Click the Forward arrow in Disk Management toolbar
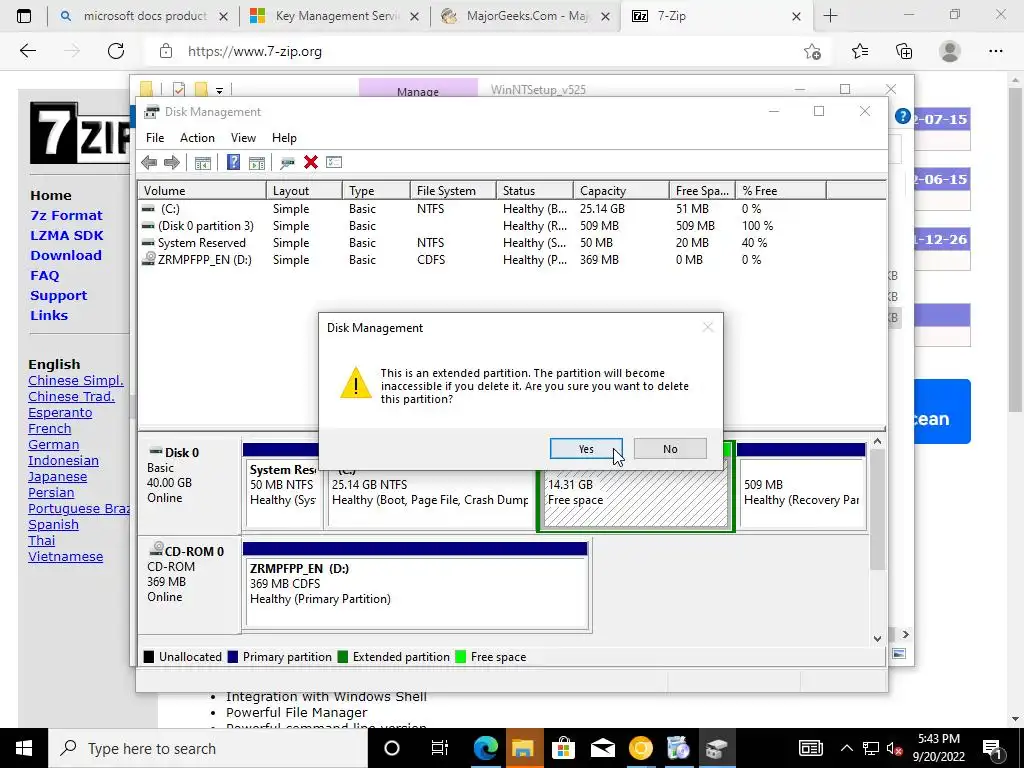 coord(172,163)
